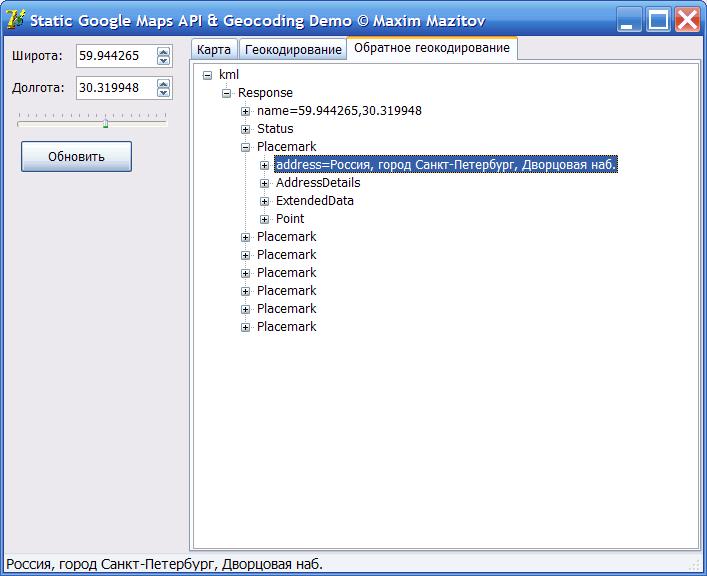Collapse the kml root node

pos(207,75)
